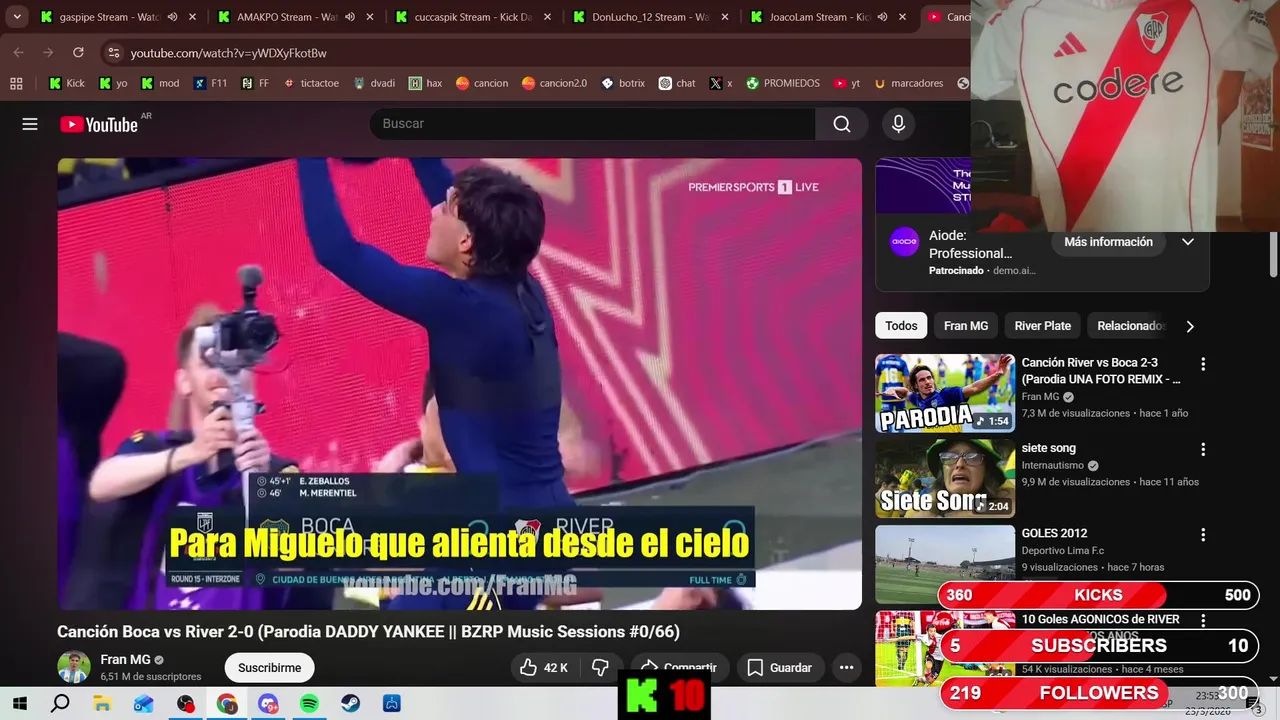1280x720 pixels.
Task: Click the search magnifier button
Action: [x=842, y=124]
